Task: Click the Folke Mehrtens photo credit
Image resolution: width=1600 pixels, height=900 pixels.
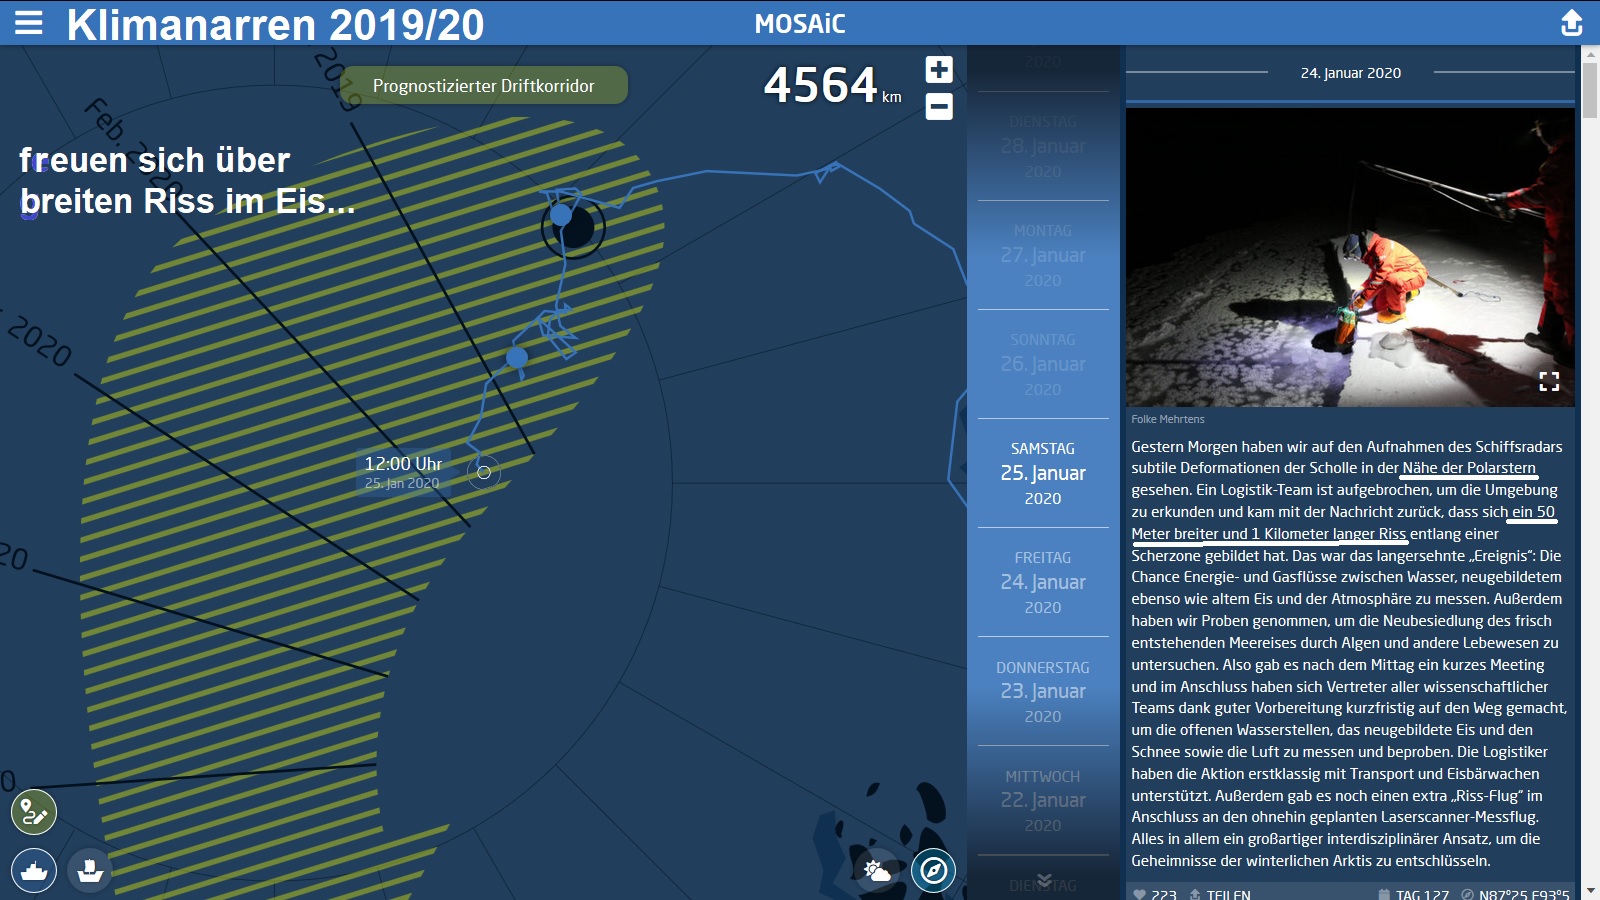Action: click(1168, 419)
